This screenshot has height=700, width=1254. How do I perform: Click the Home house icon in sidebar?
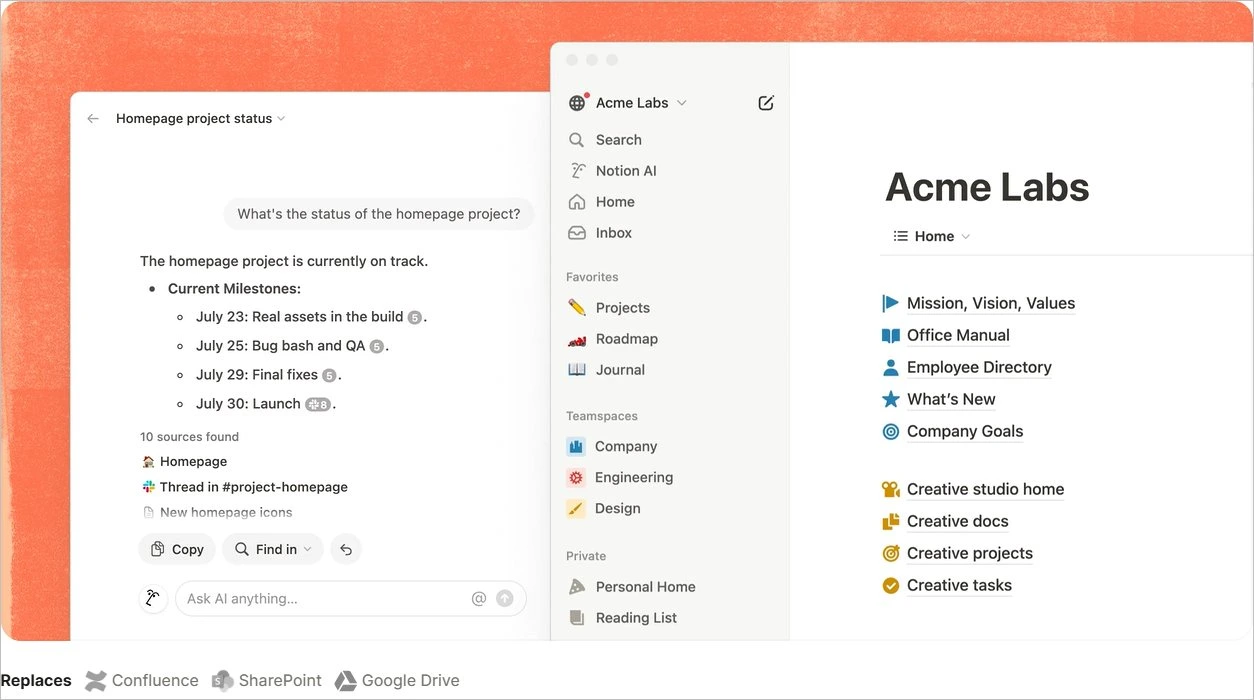coord(577,202)
